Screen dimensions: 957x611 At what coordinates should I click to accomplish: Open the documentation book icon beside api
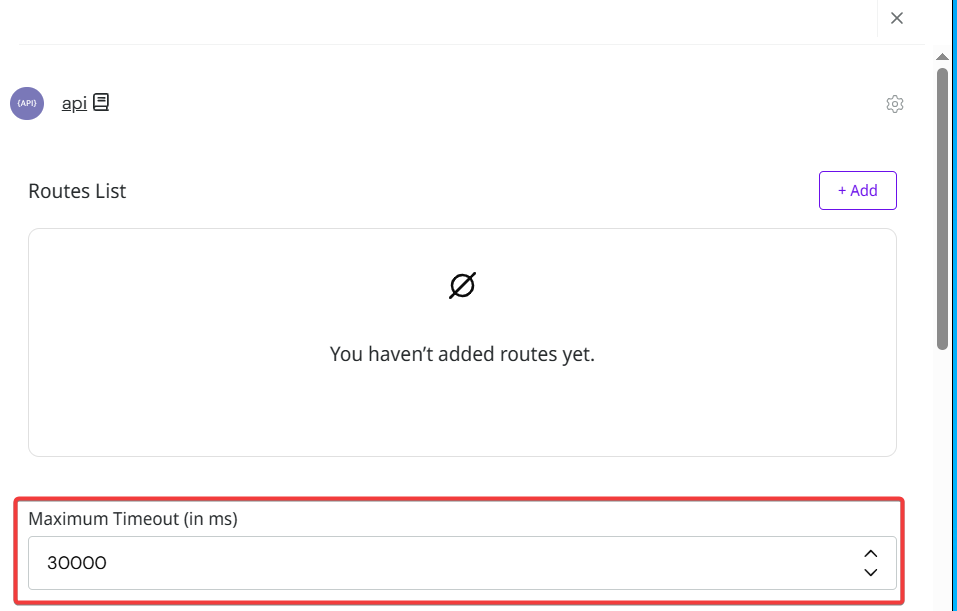click(101, 102)
